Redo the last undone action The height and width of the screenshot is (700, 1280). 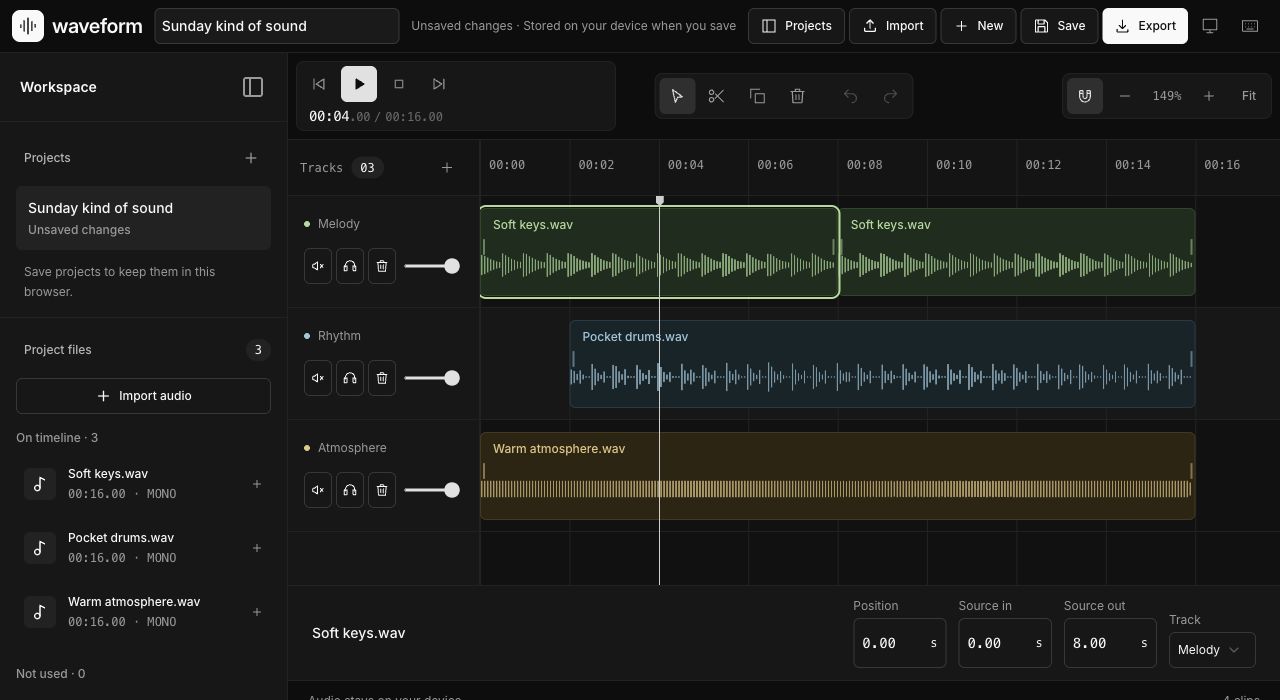coord(890,96)
